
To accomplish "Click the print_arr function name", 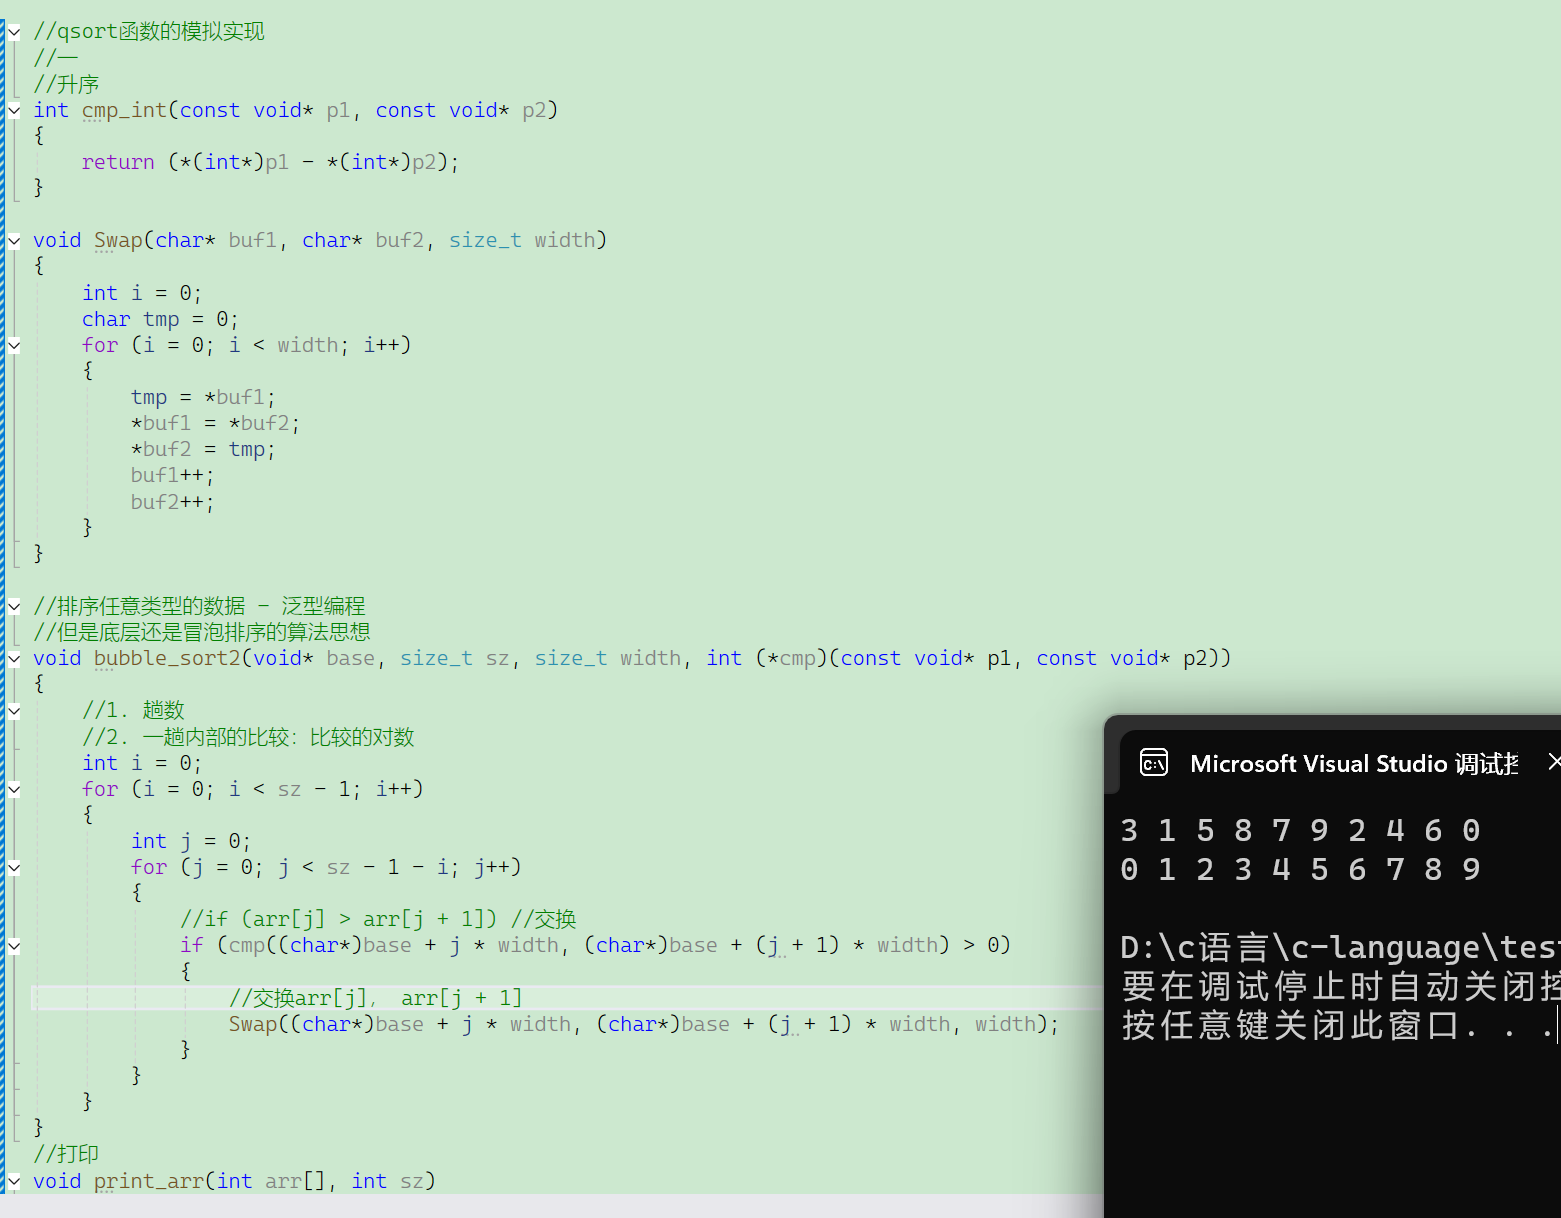I will tap(149, 1181).
